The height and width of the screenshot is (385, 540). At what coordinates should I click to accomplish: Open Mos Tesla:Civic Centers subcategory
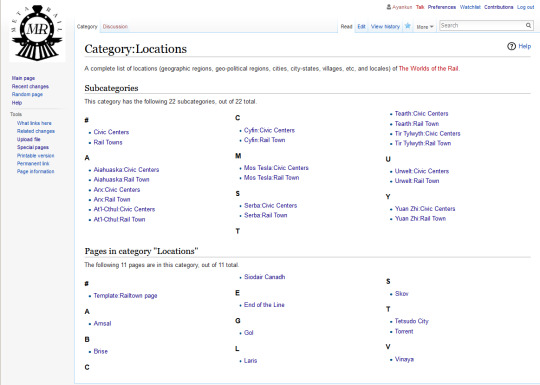click(276, 168)
